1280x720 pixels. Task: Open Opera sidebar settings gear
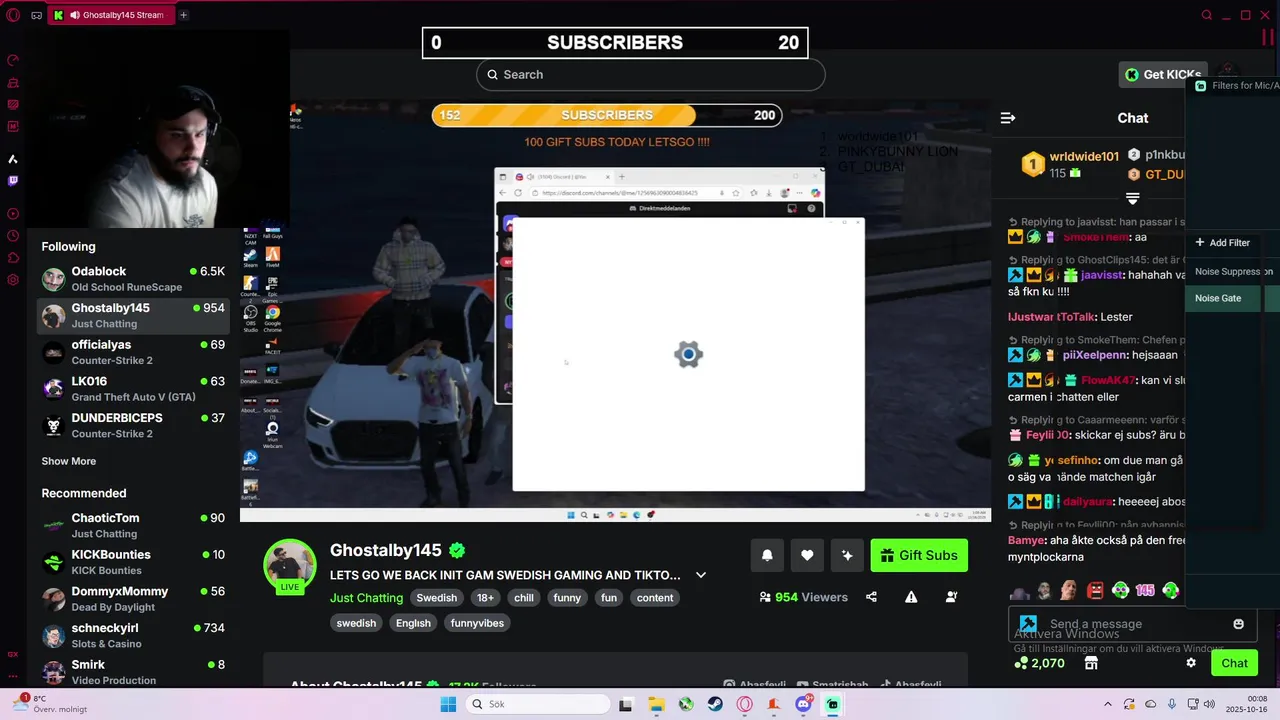13,280
